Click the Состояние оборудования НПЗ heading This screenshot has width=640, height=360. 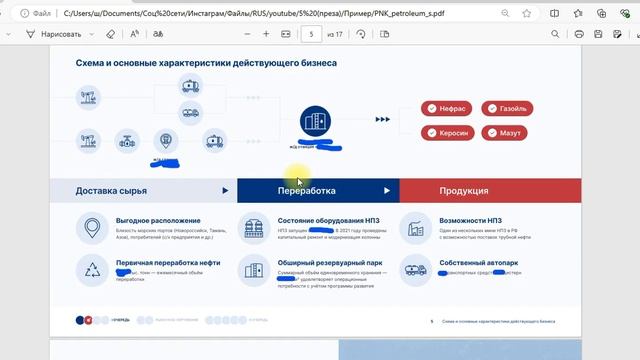pyautogui.click(x=329, y=220)
